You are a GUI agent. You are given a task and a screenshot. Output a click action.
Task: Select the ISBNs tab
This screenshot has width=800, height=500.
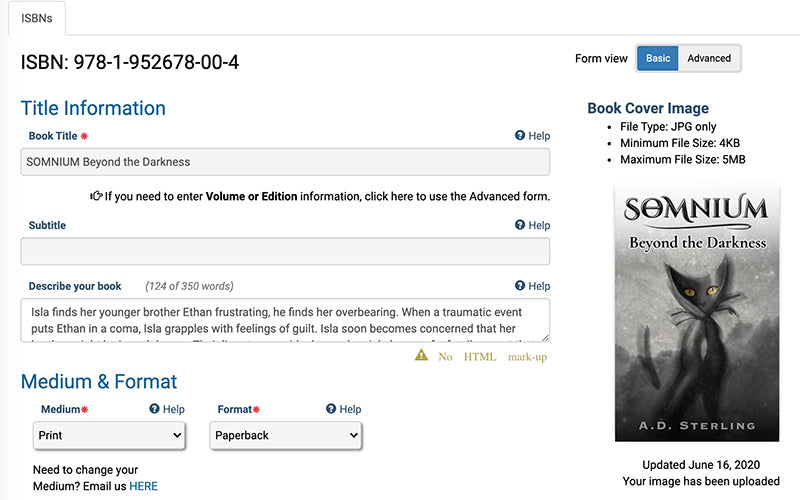click(x=37, y=17)
